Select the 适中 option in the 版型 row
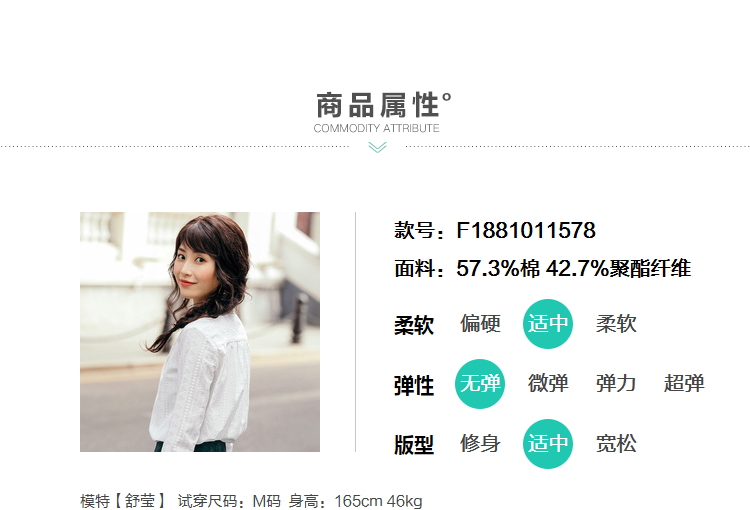Viewport: 750px width, 510px height. [548, 443]
